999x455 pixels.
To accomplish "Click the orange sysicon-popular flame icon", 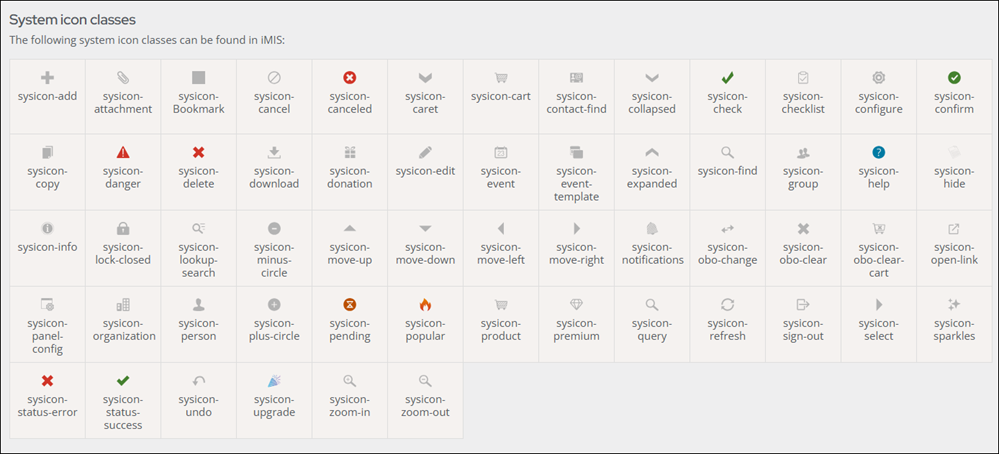I will point(425,305).
